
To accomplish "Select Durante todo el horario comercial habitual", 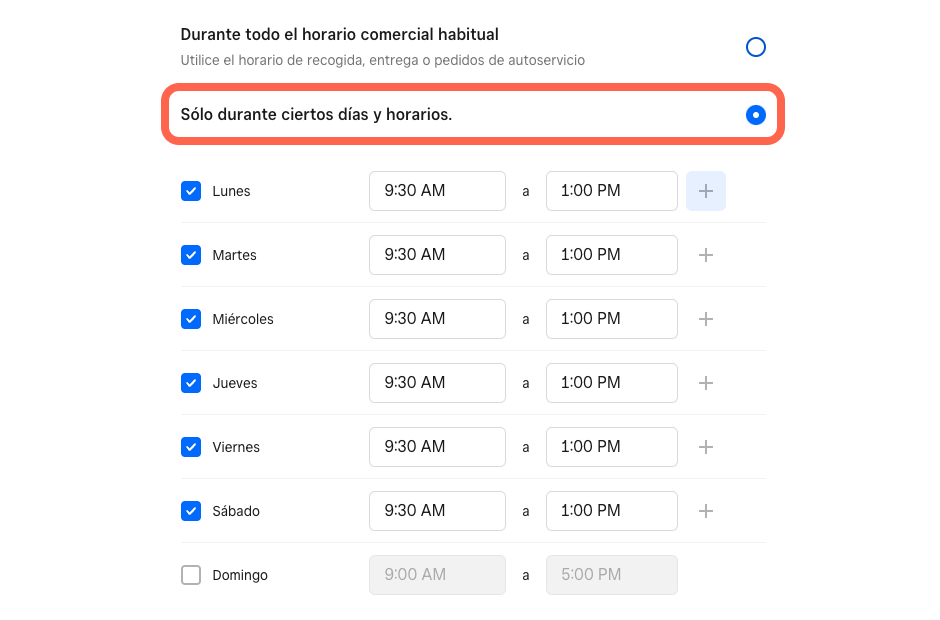I will [x=755, y=47].
